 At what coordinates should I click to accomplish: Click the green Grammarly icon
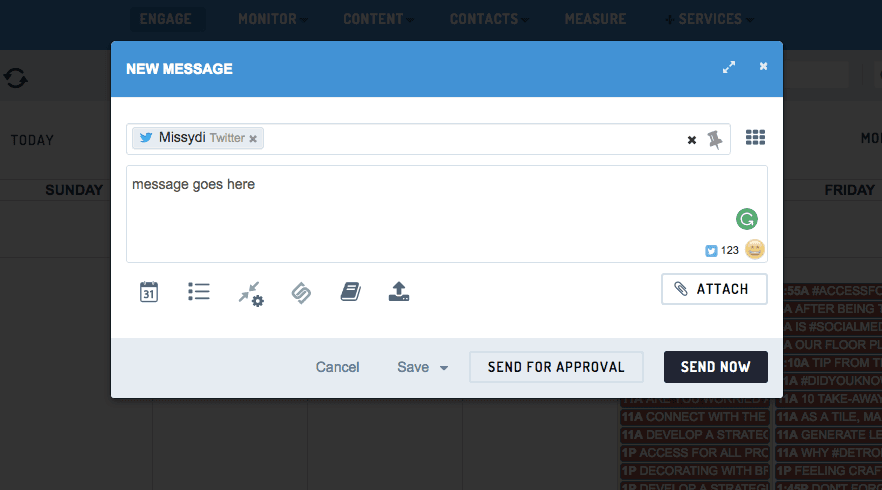(746, 219)
